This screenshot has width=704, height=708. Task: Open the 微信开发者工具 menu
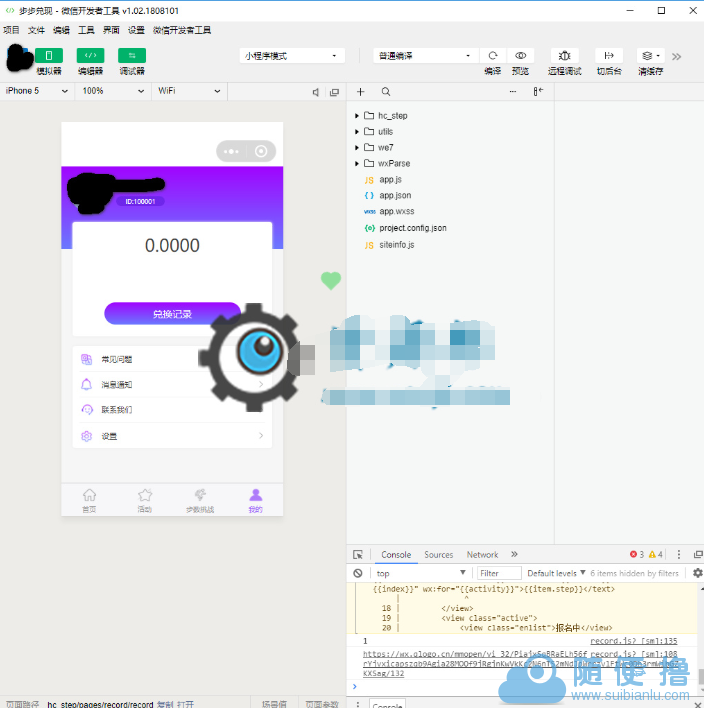pyautogui.click(x=182, y=30)
